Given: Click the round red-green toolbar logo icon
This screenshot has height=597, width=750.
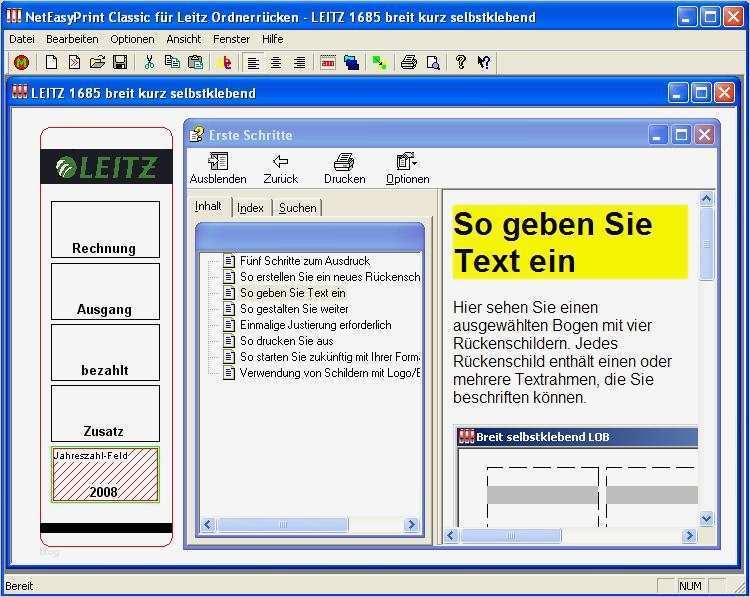Looking at the screenshot, I should point(21,63).
